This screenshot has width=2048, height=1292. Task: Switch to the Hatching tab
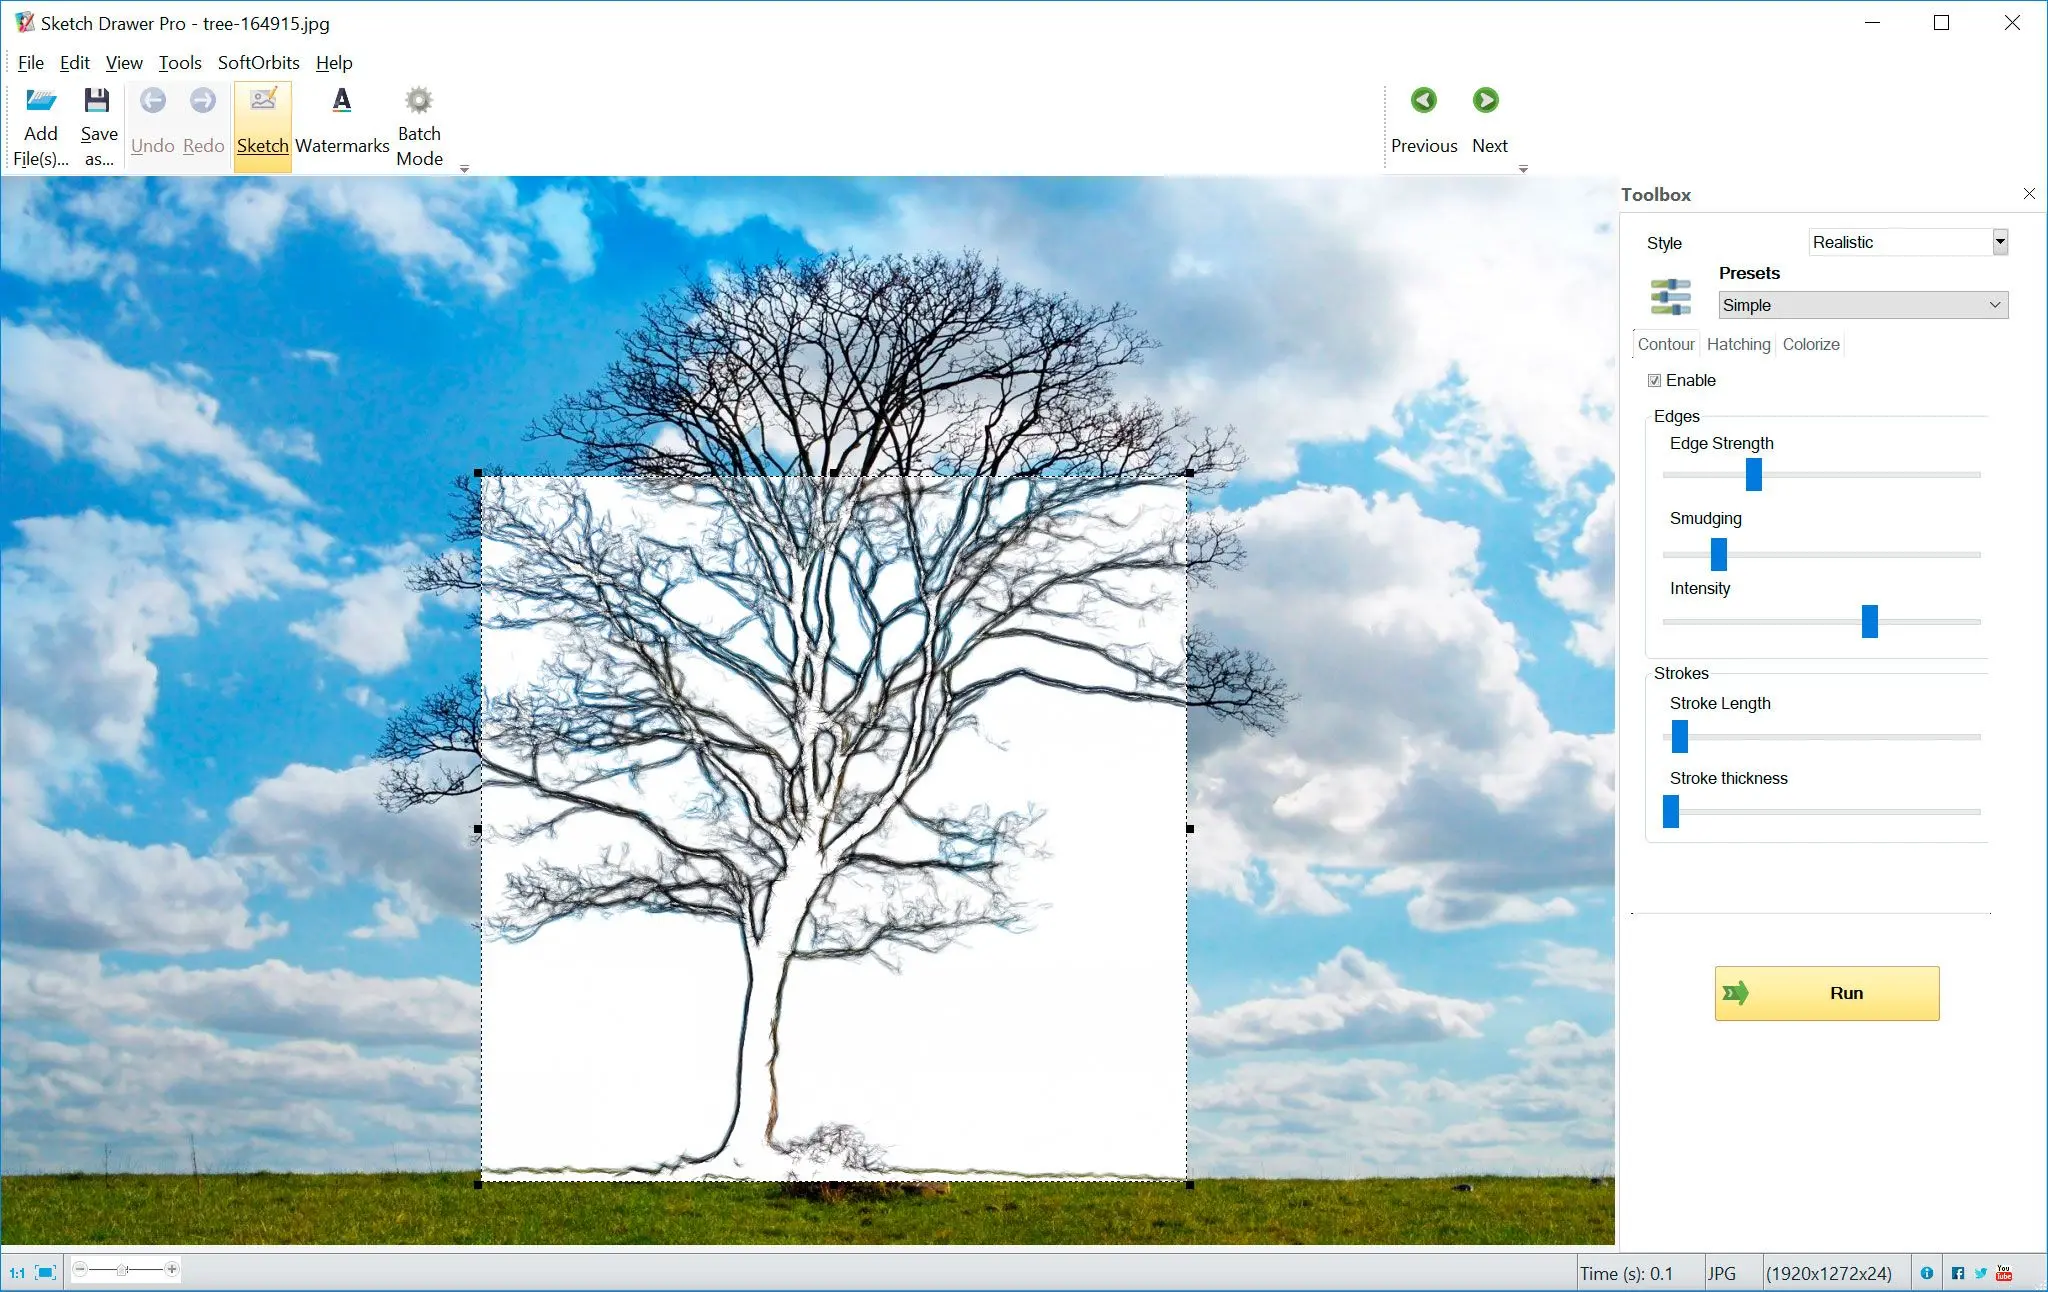coord(1735,344)
